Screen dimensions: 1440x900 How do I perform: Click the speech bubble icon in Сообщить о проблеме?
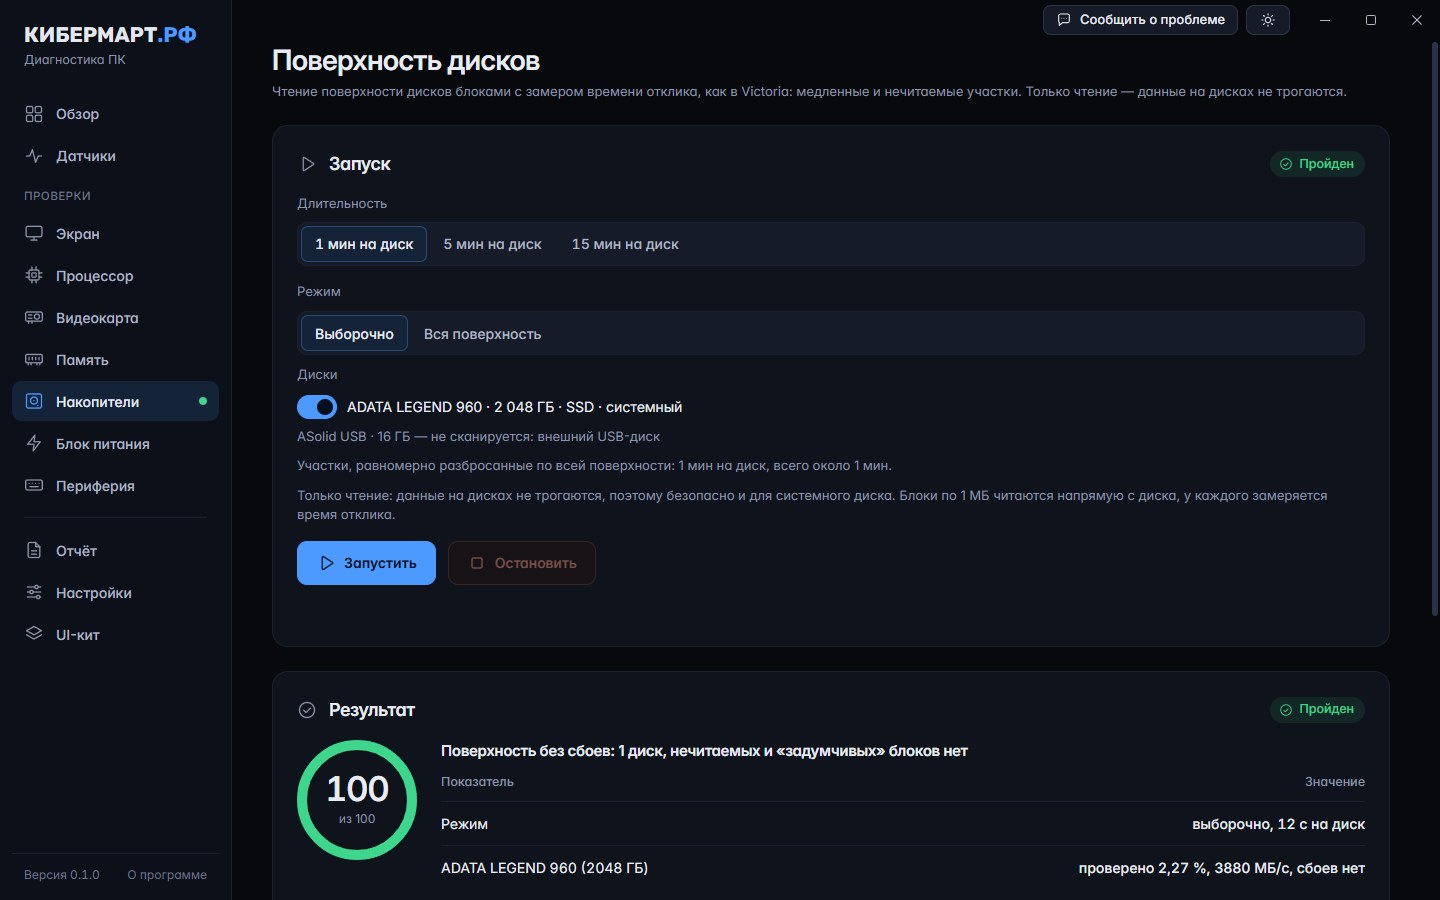pos(1064,20)
